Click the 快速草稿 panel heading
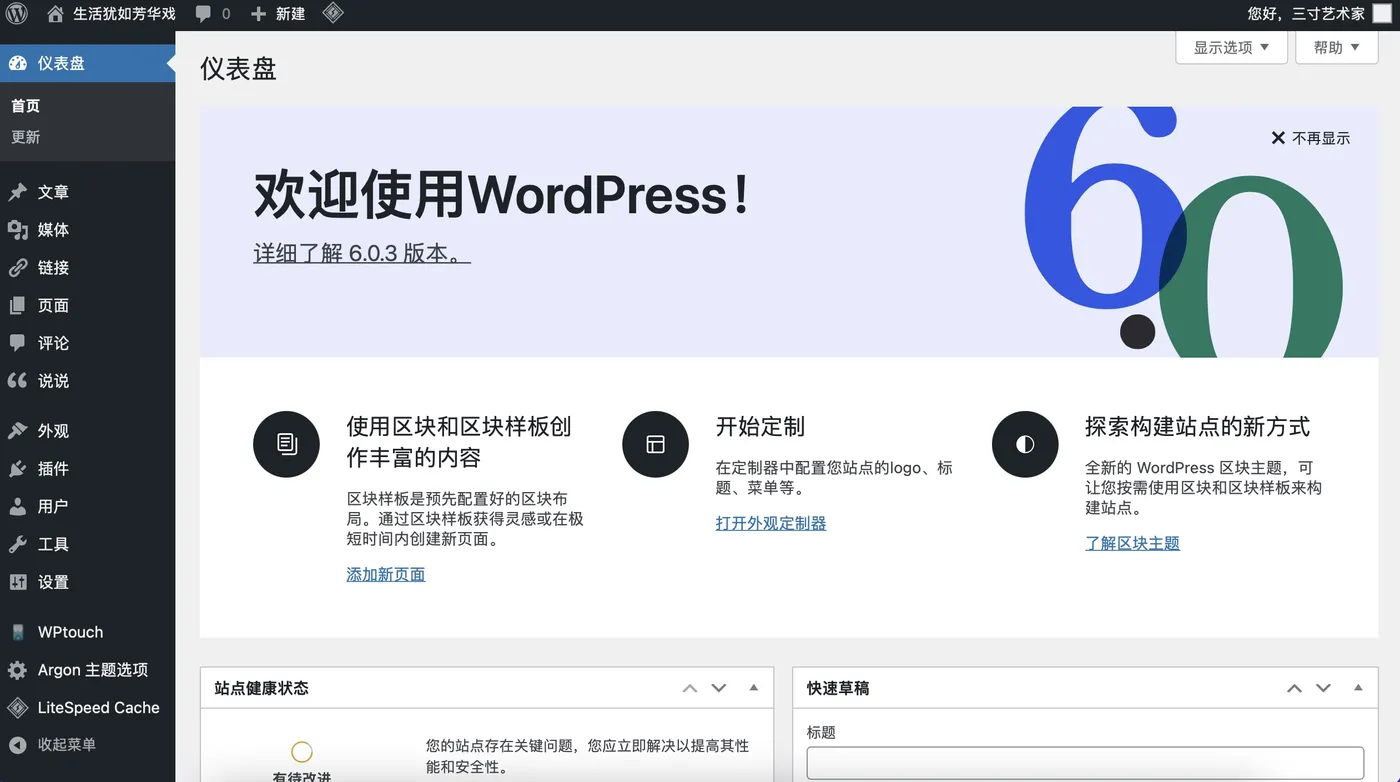 [838, 688]
